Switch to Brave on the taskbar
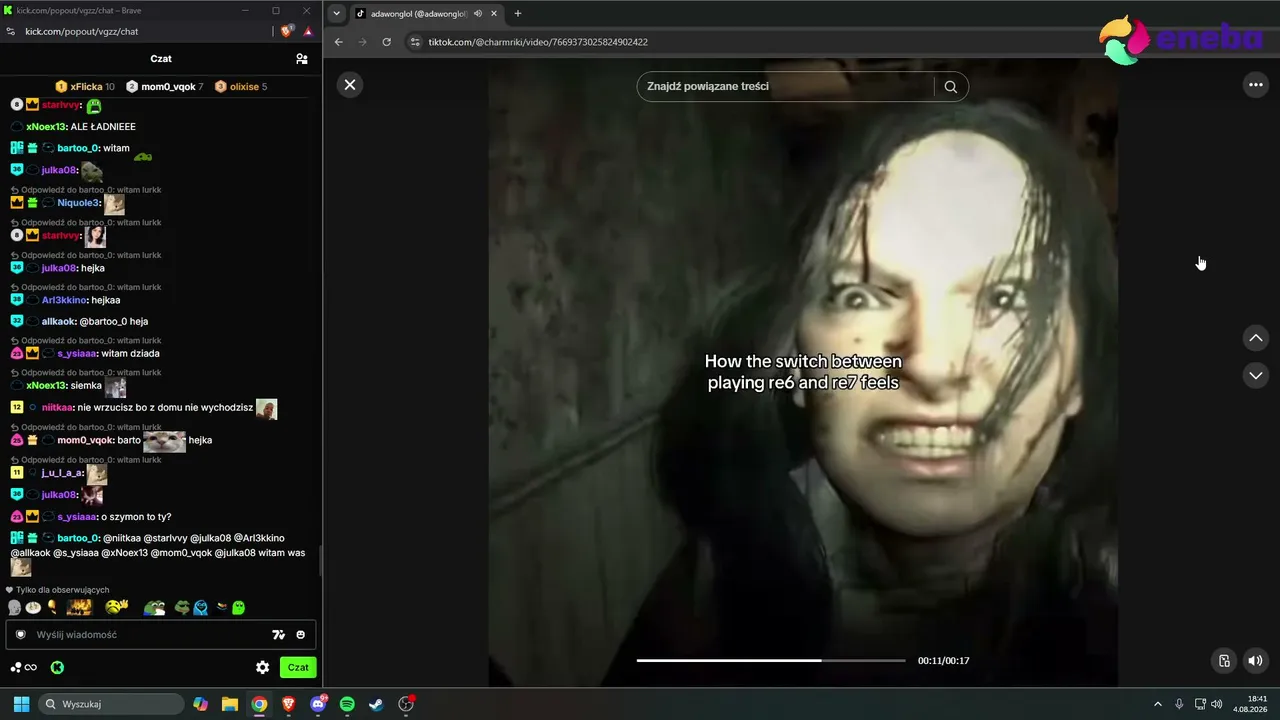Screen dimensions: 1280x720 coord(288,704)
